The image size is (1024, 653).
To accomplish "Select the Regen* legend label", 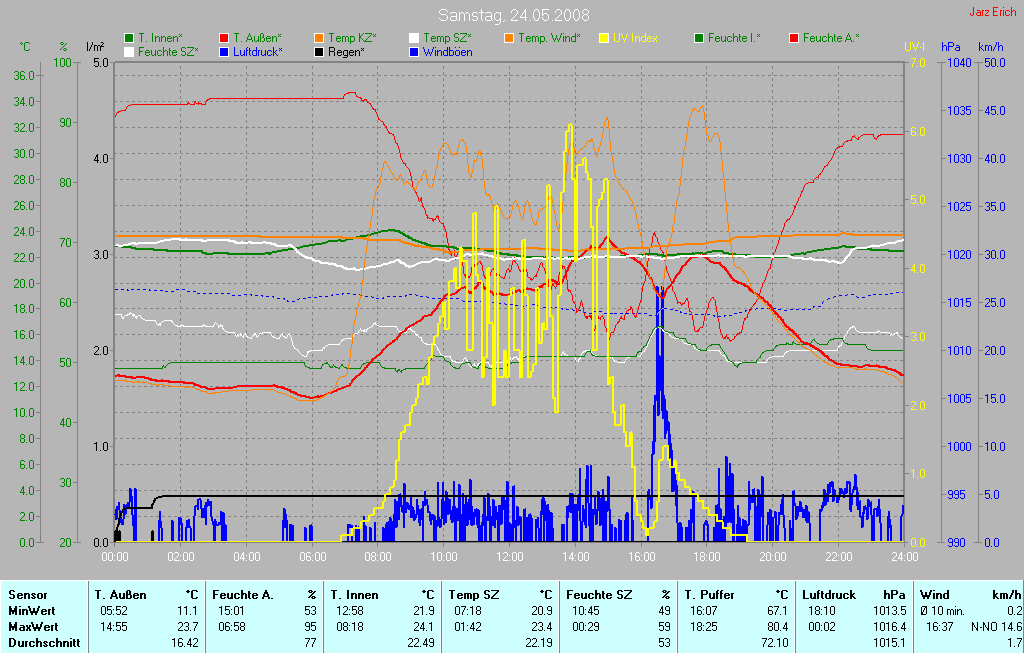I will [x=347, y=52].
